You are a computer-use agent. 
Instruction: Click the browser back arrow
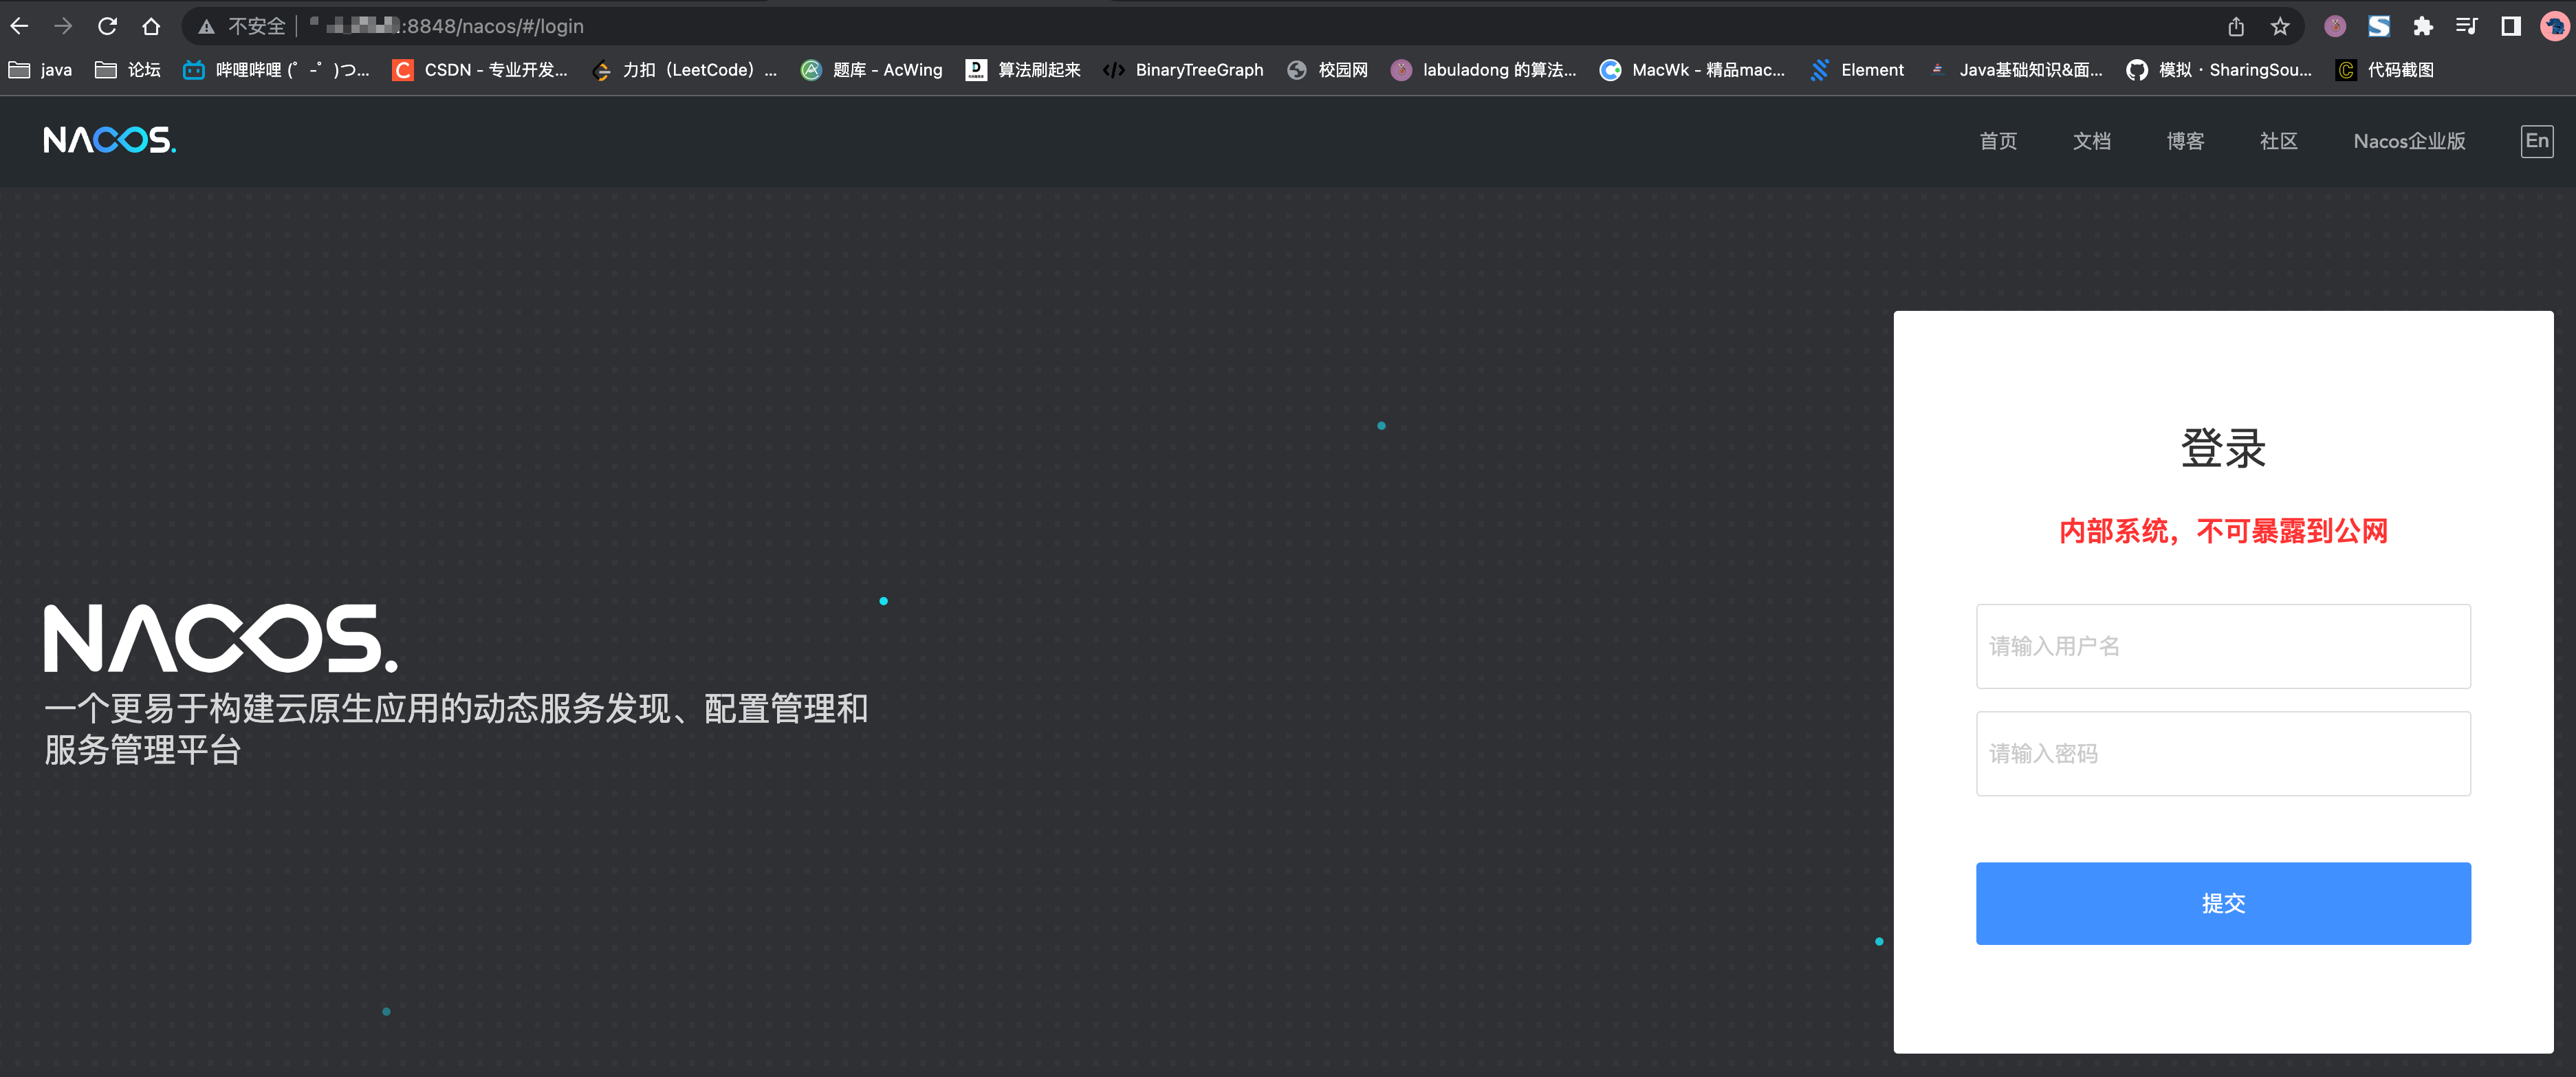point(19,26)
